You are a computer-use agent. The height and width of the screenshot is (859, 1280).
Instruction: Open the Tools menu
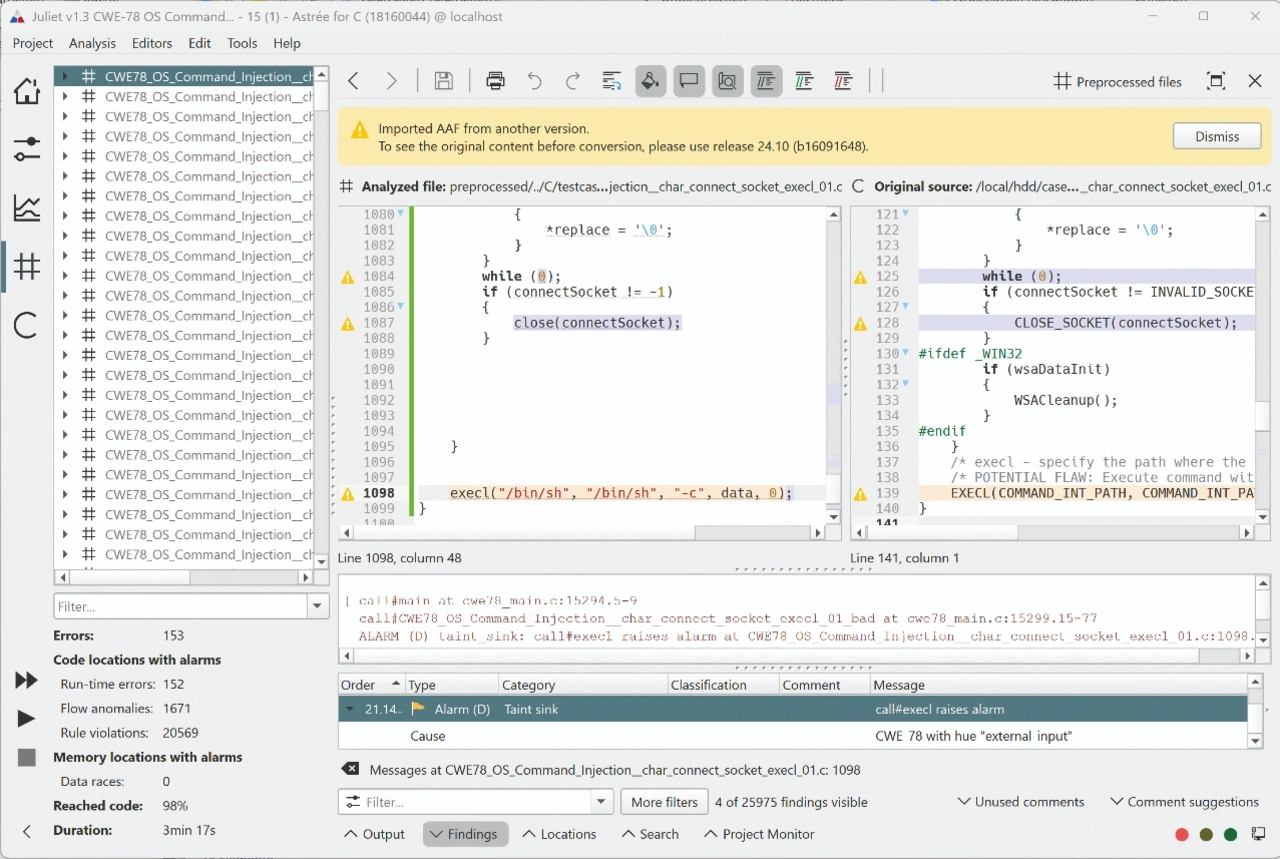[x=242, y=43]
